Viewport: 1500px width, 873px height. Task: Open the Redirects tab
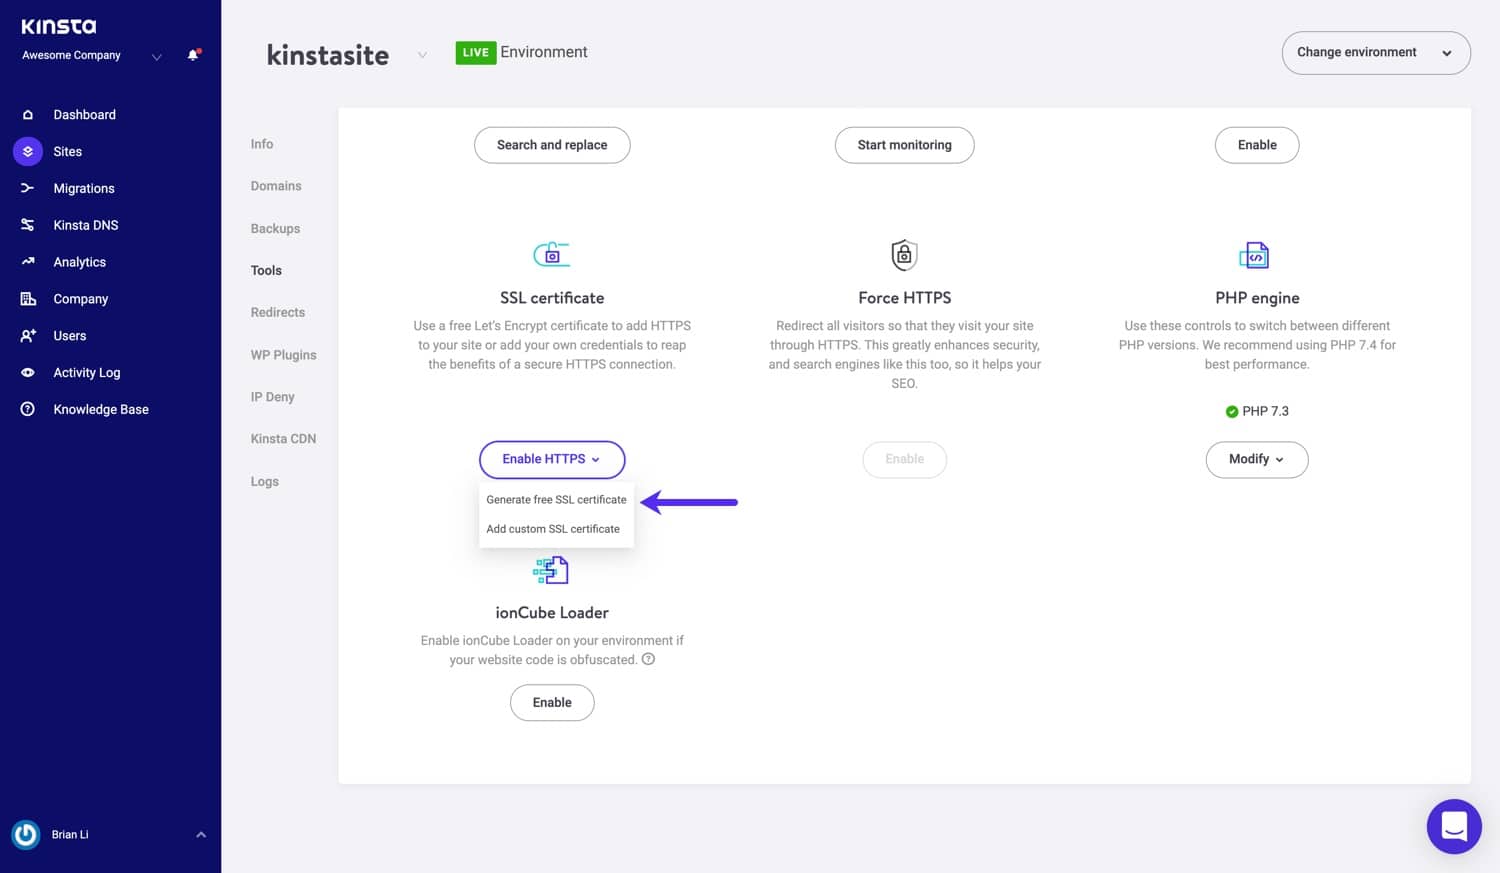tap(278, 312)
